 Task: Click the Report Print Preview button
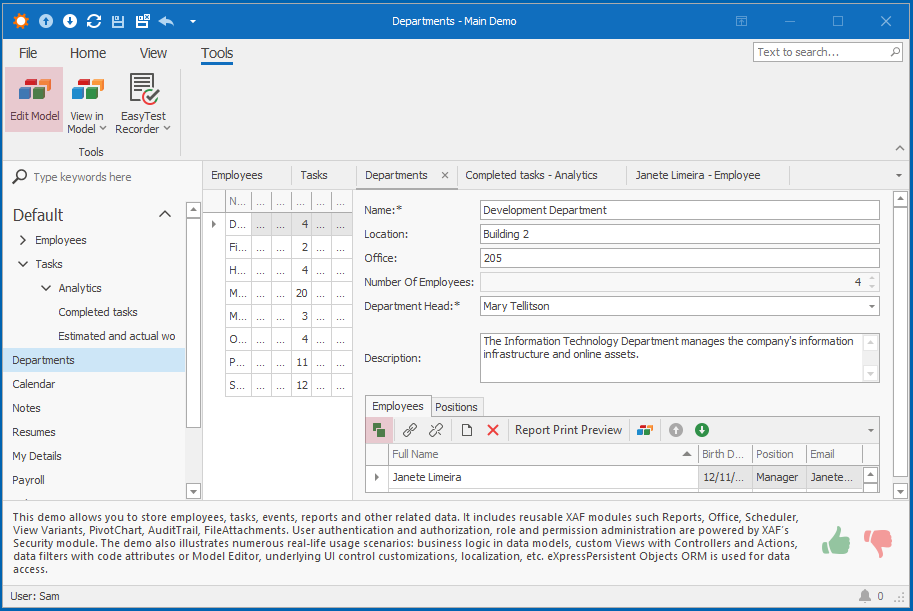pos(568,430)
